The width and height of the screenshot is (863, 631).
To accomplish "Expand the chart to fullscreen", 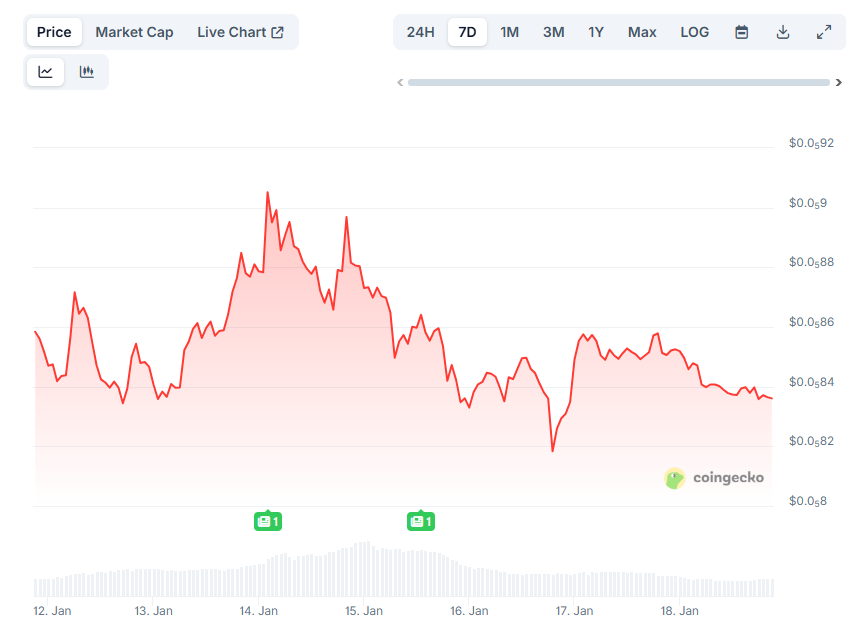I will tap(823, 31).
